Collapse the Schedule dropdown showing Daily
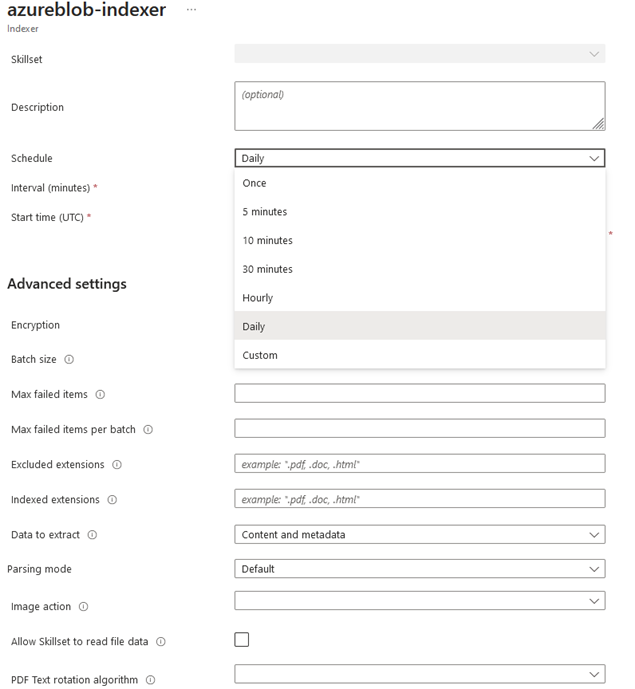This screenshot has width=635, height=689. (419, 158)
